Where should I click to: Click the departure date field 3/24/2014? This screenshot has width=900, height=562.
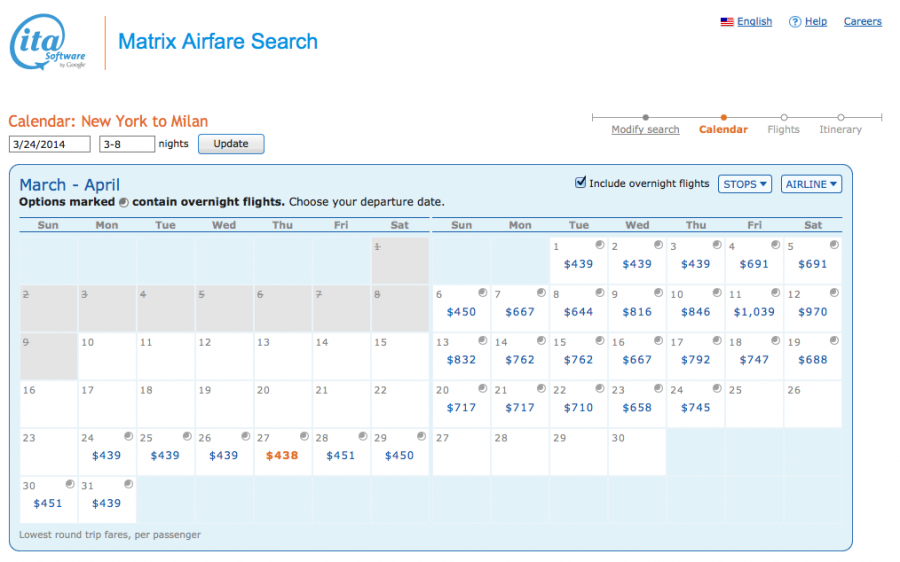click(x=50, y=144)
